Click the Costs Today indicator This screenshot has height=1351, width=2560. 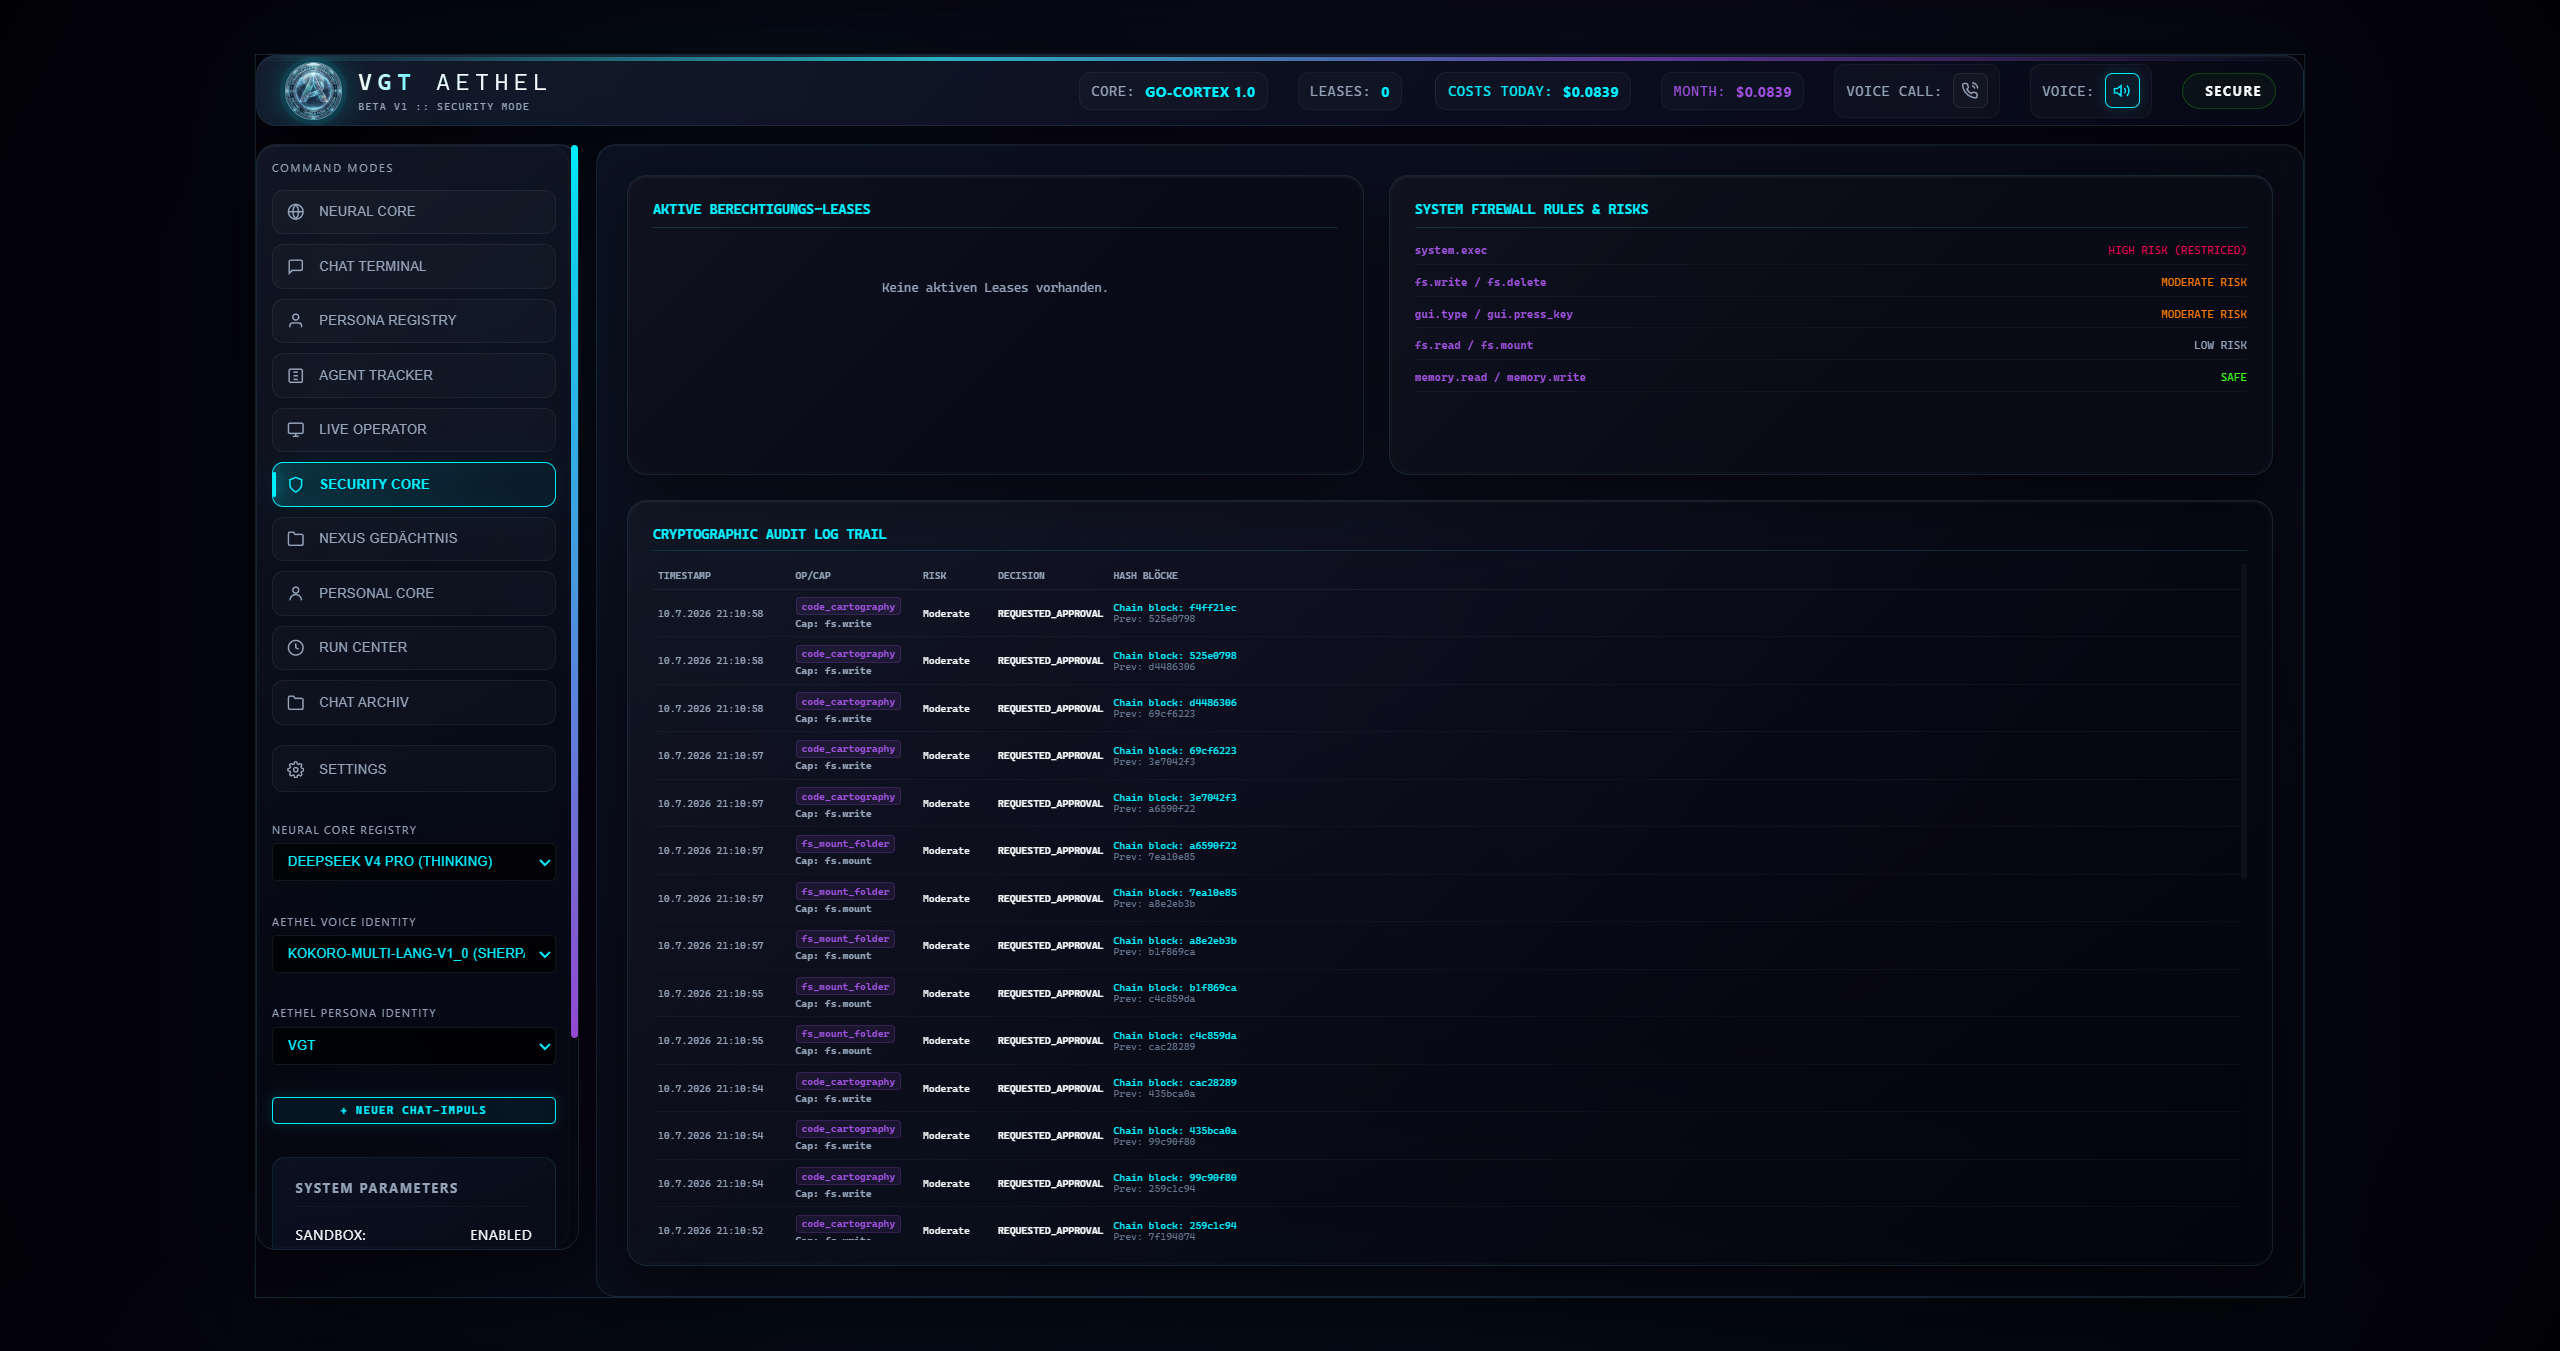click(1533, 91)
